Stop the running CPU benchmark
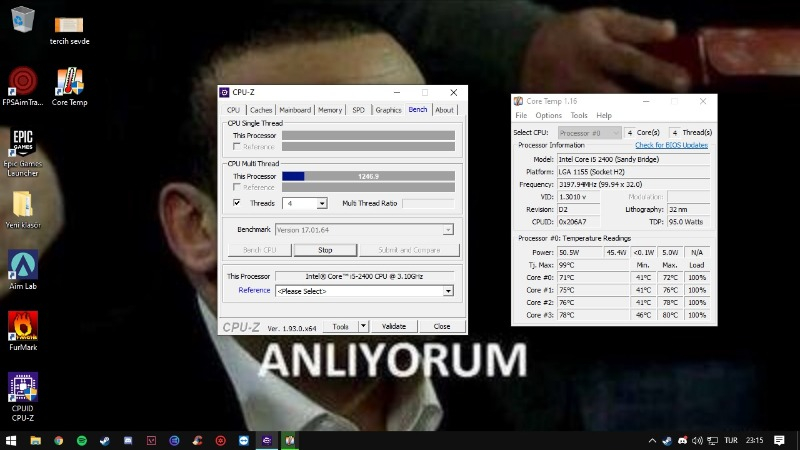The image size is (800, 450). click(x=325, y=250)
